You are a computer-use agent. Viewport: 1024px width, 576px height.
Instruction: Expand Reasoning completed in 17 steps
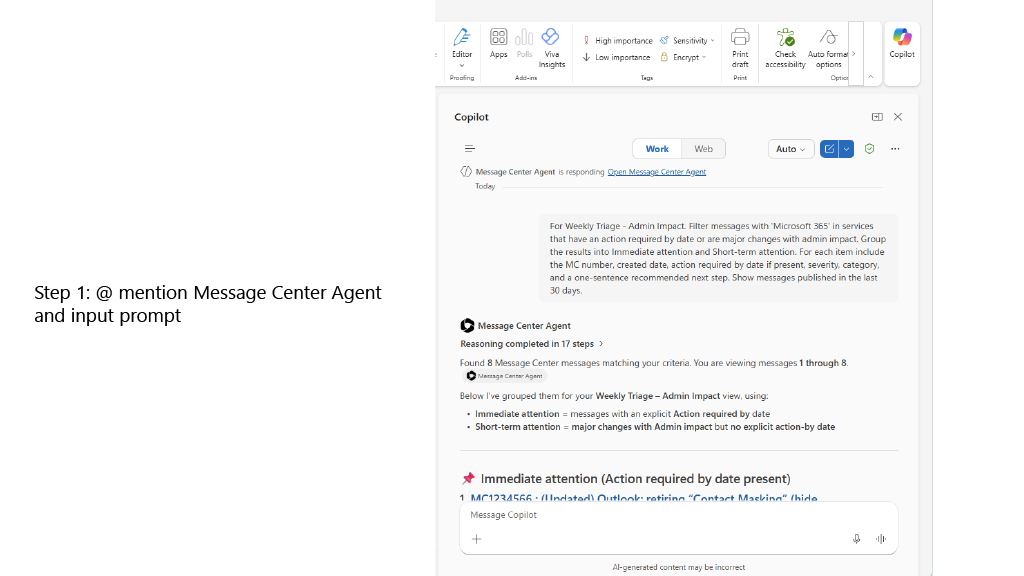coord(532,344)
